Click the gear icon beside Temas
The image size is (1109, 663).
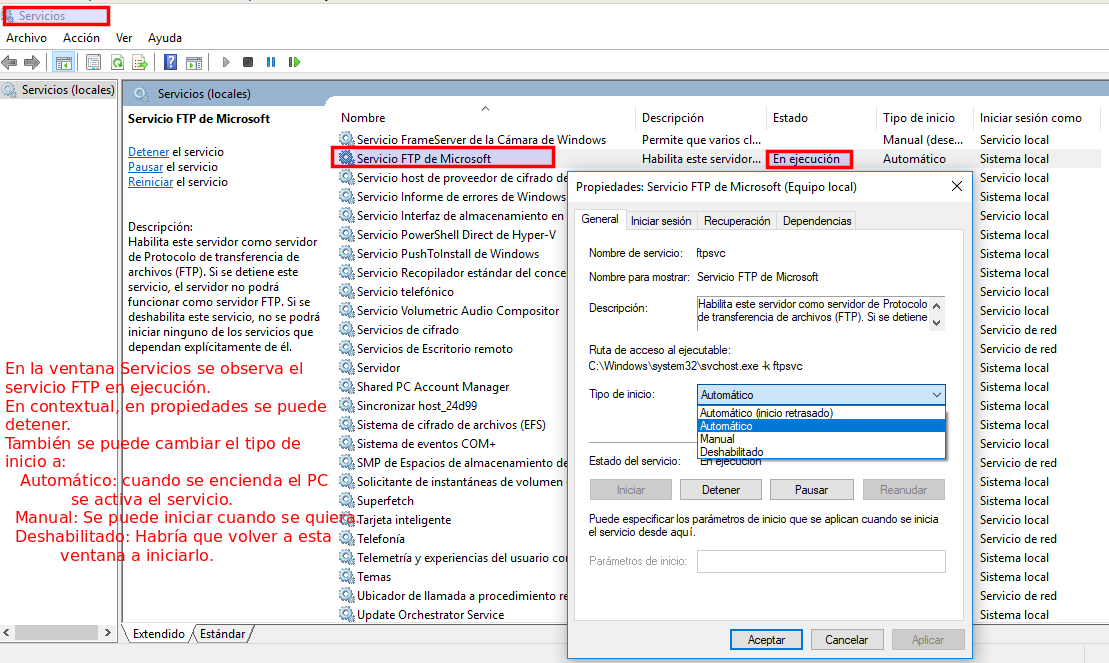point(347,576)
